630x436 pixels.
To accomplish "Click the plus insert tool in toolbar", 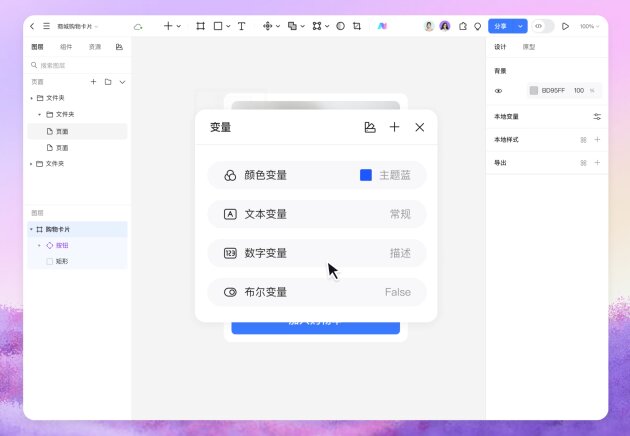I will [168, 26].
